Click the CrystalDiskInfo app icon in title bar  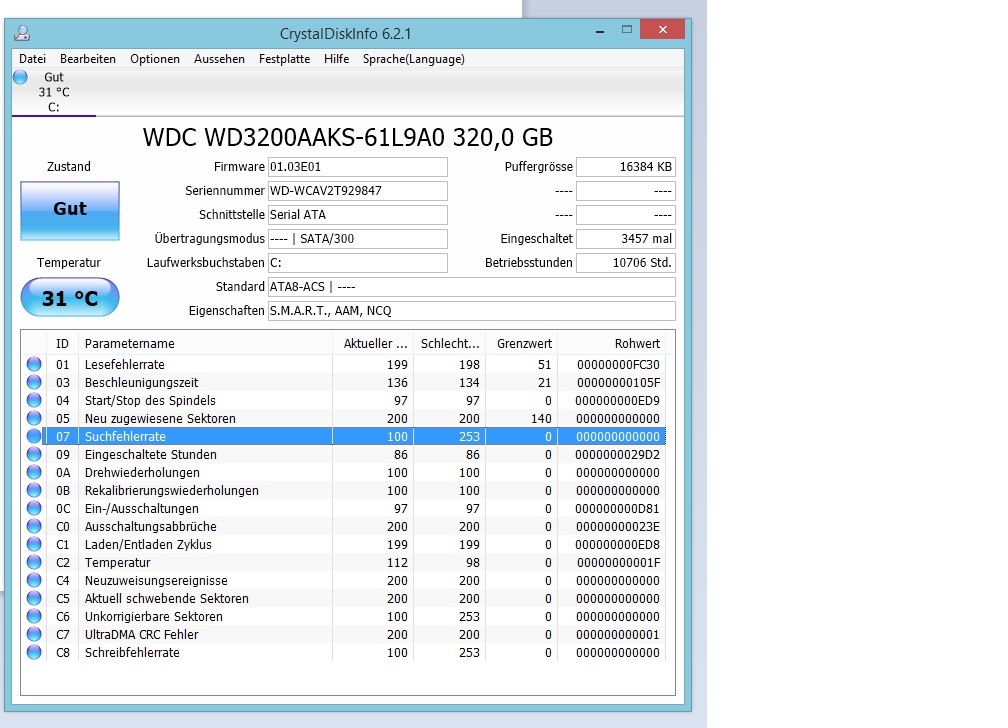(x=22, y=33)
